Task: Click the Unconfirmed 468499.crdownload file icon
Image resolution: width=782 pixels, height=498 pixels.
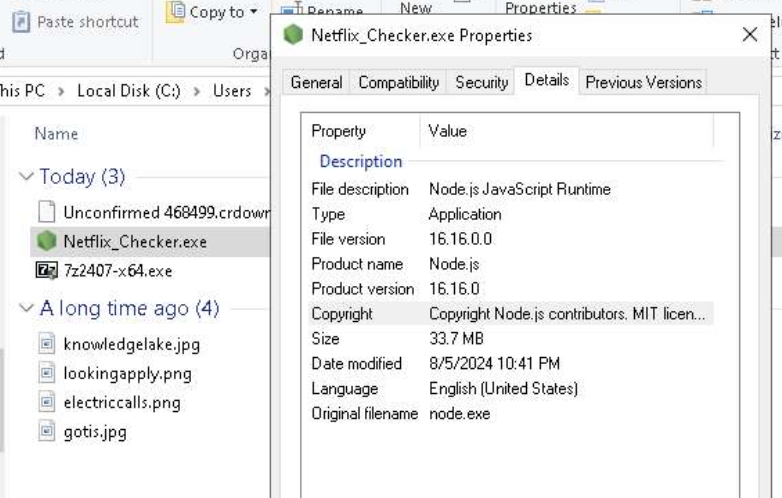Action: pos(46,211)
